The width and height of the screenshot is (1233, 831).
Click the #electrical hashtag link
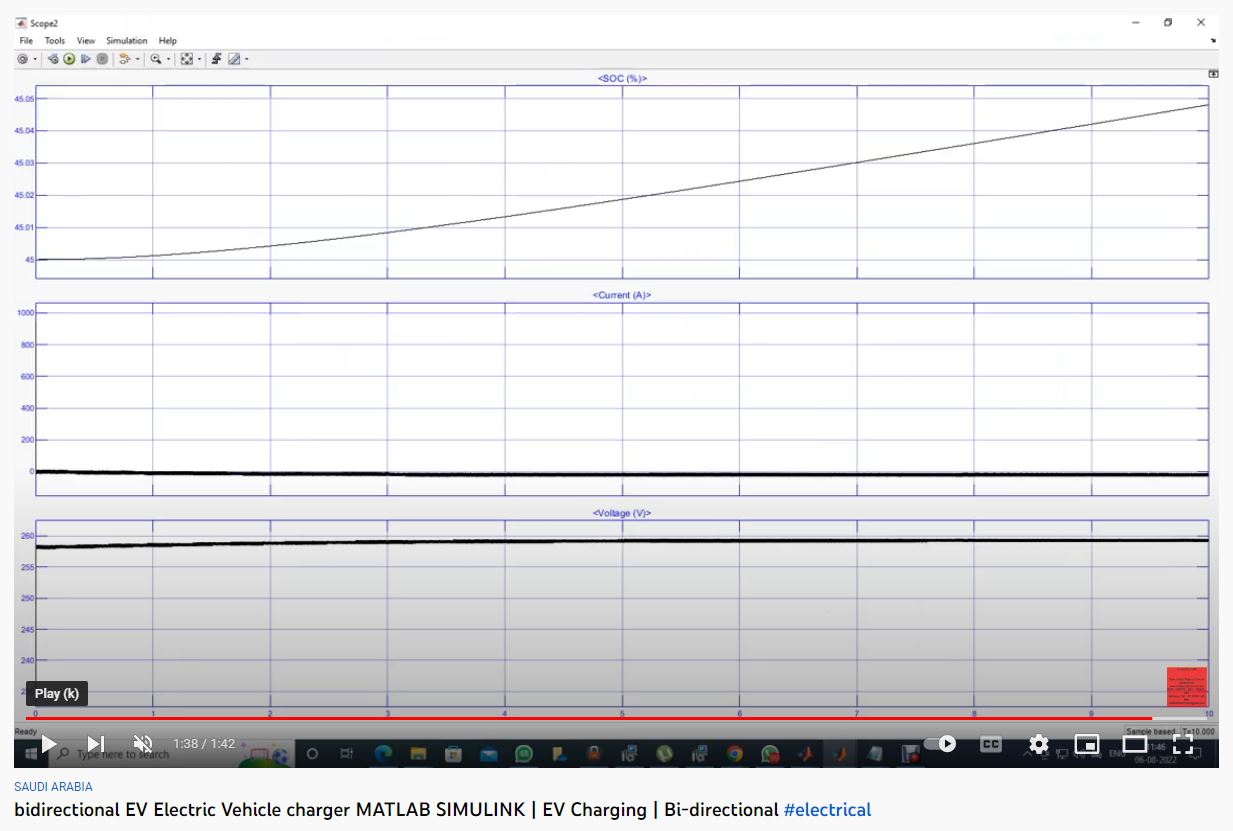[827, 810]
